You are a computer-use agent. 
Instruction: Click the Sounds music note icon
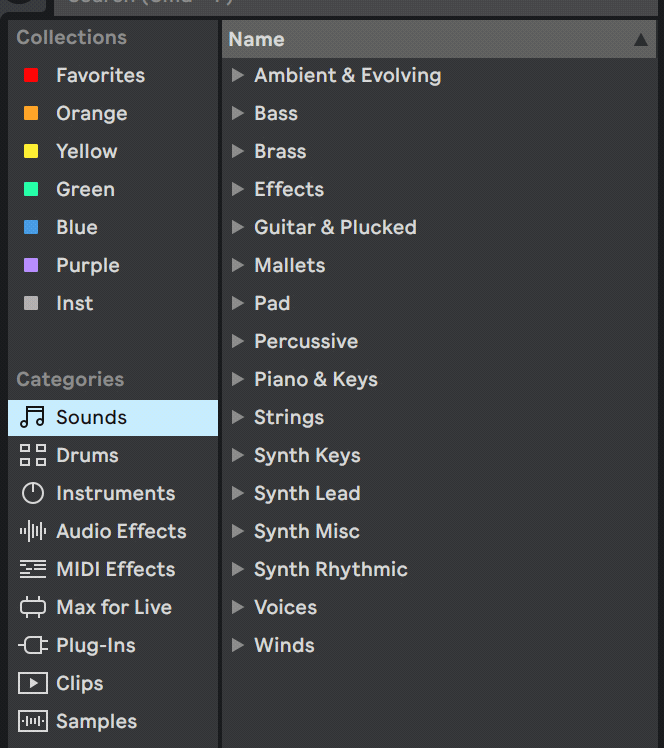32,417
